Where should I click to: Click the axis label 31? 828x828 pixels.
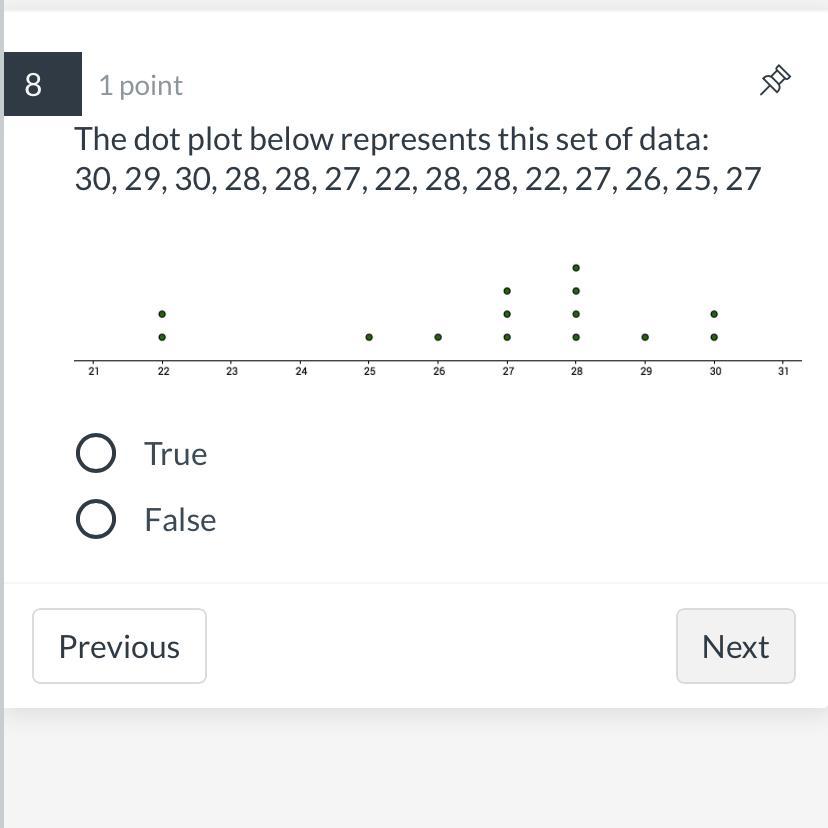pos(783,371)
